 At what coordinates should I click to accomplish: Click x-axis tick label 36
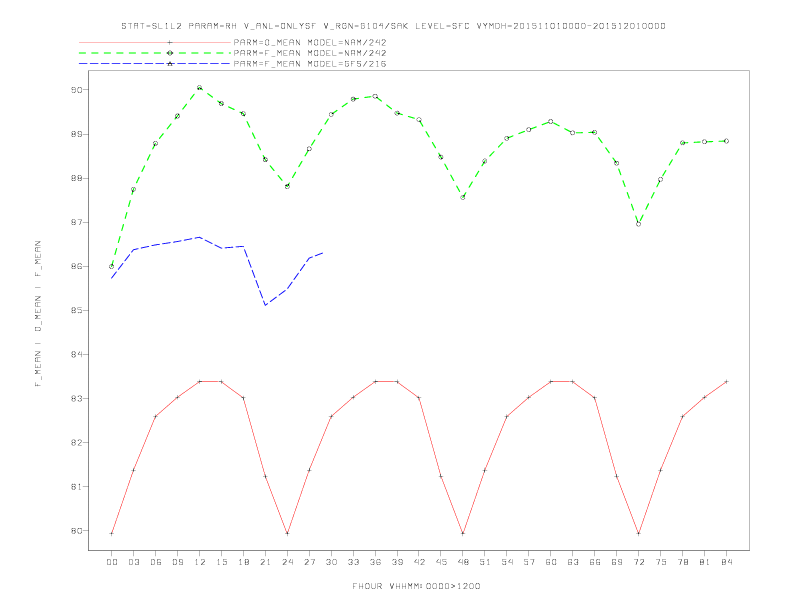point(375,562)
